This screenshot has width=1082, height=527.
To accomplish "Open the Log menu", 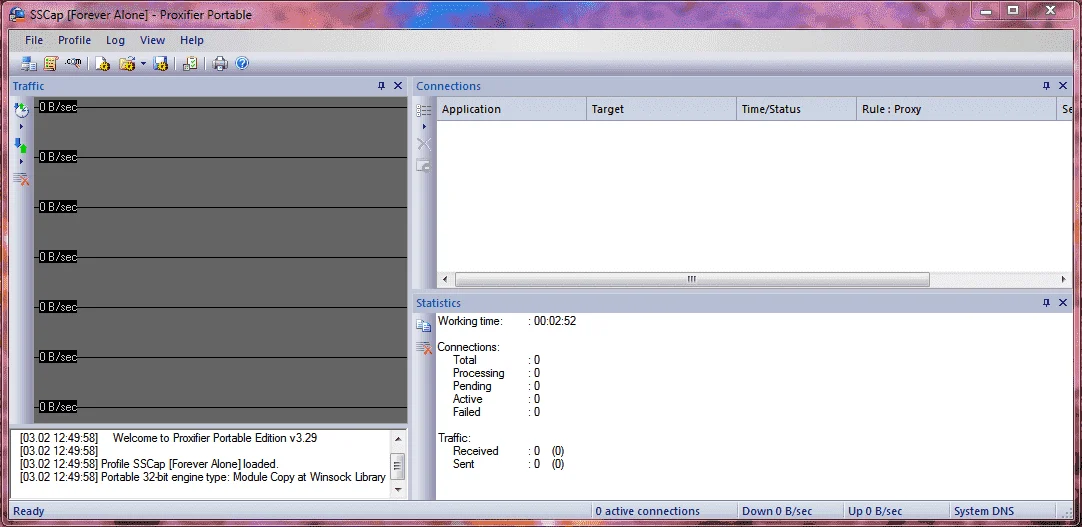I will [x=115, y=40].
